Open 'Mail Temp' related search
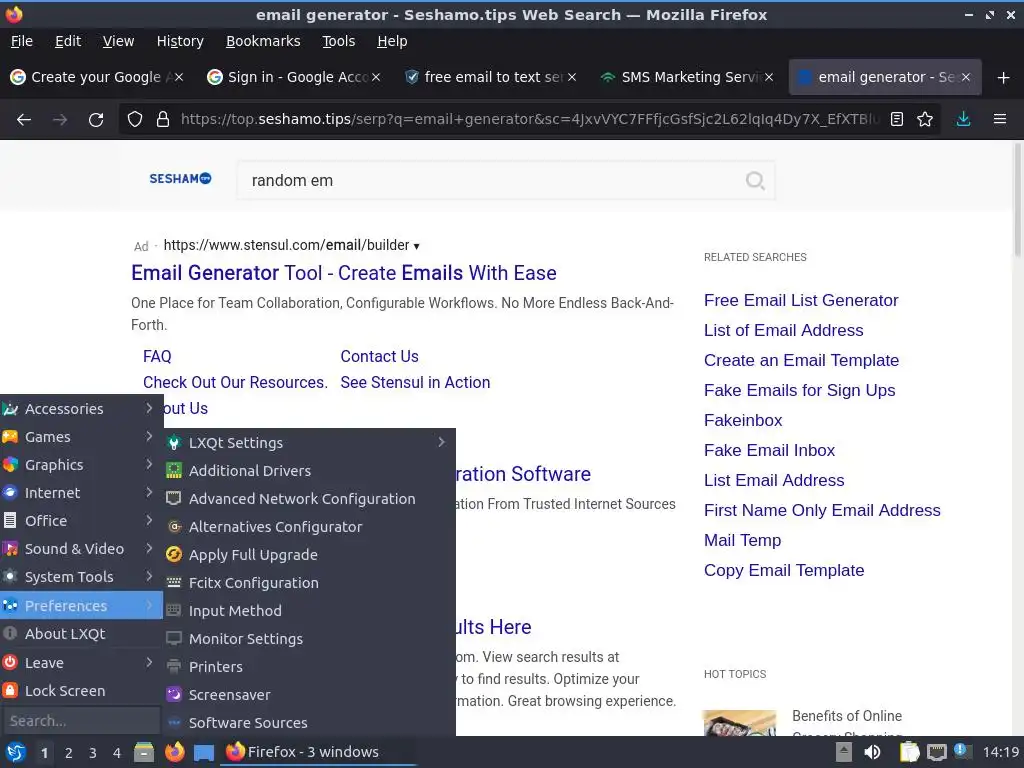The image size is (1024, 768). point(742,541)
